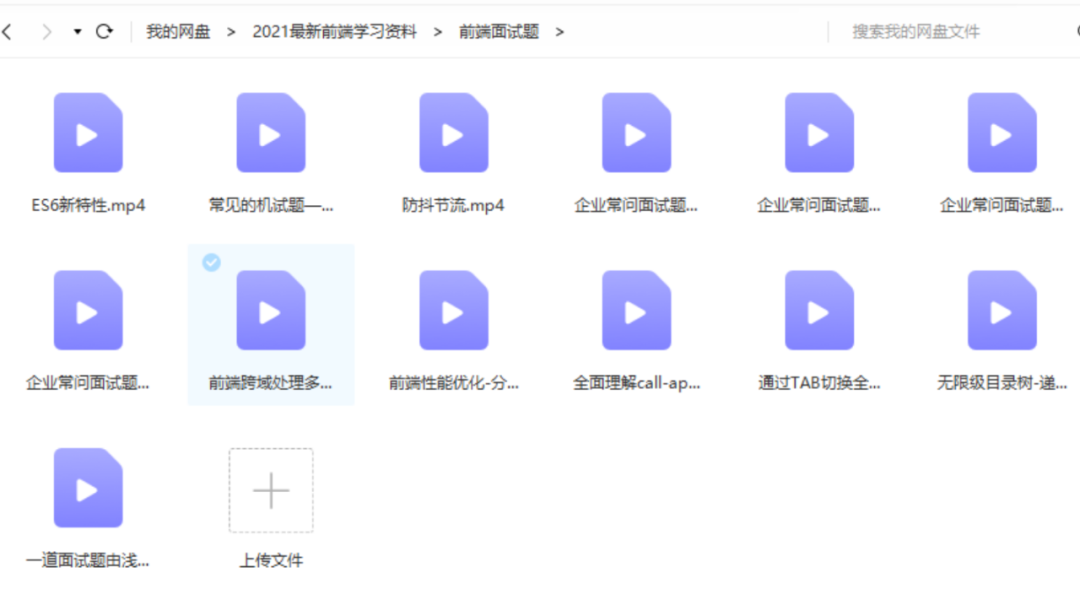Open the 一道面试题由浅 video file
1080x595 pixels.
coord(88,487)
